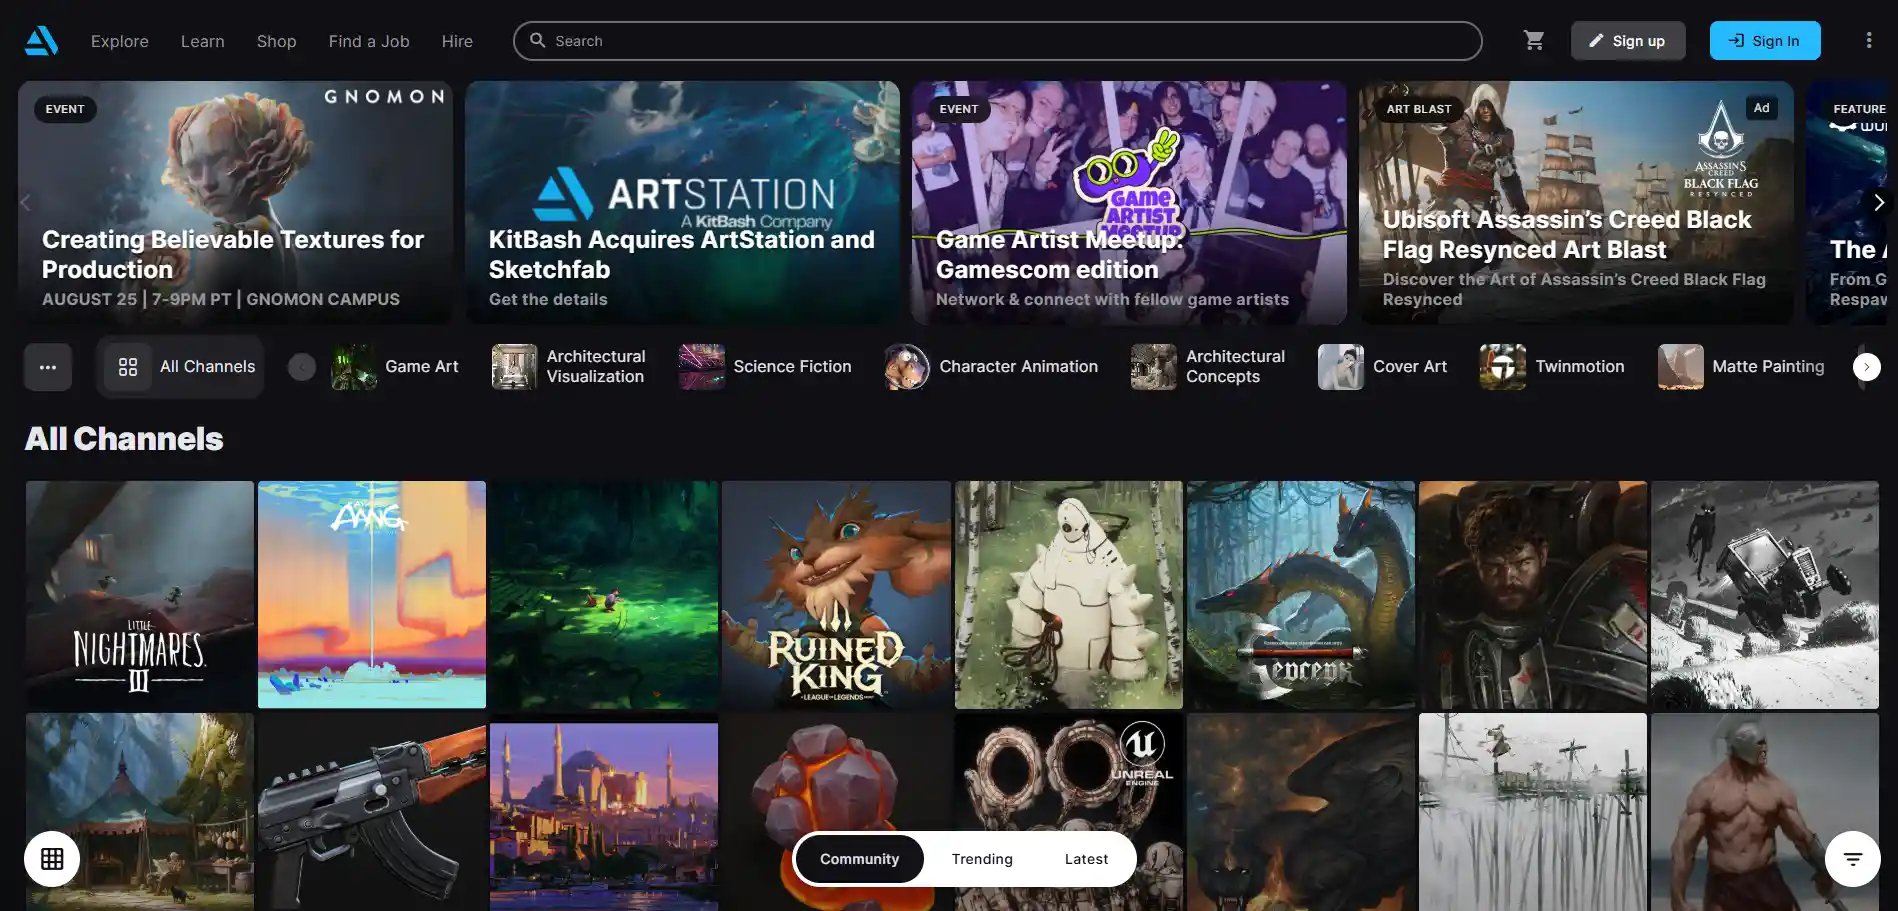Open the snowy tractor chase artwork
This screenshot has height=911, width=1898.
1765,595
